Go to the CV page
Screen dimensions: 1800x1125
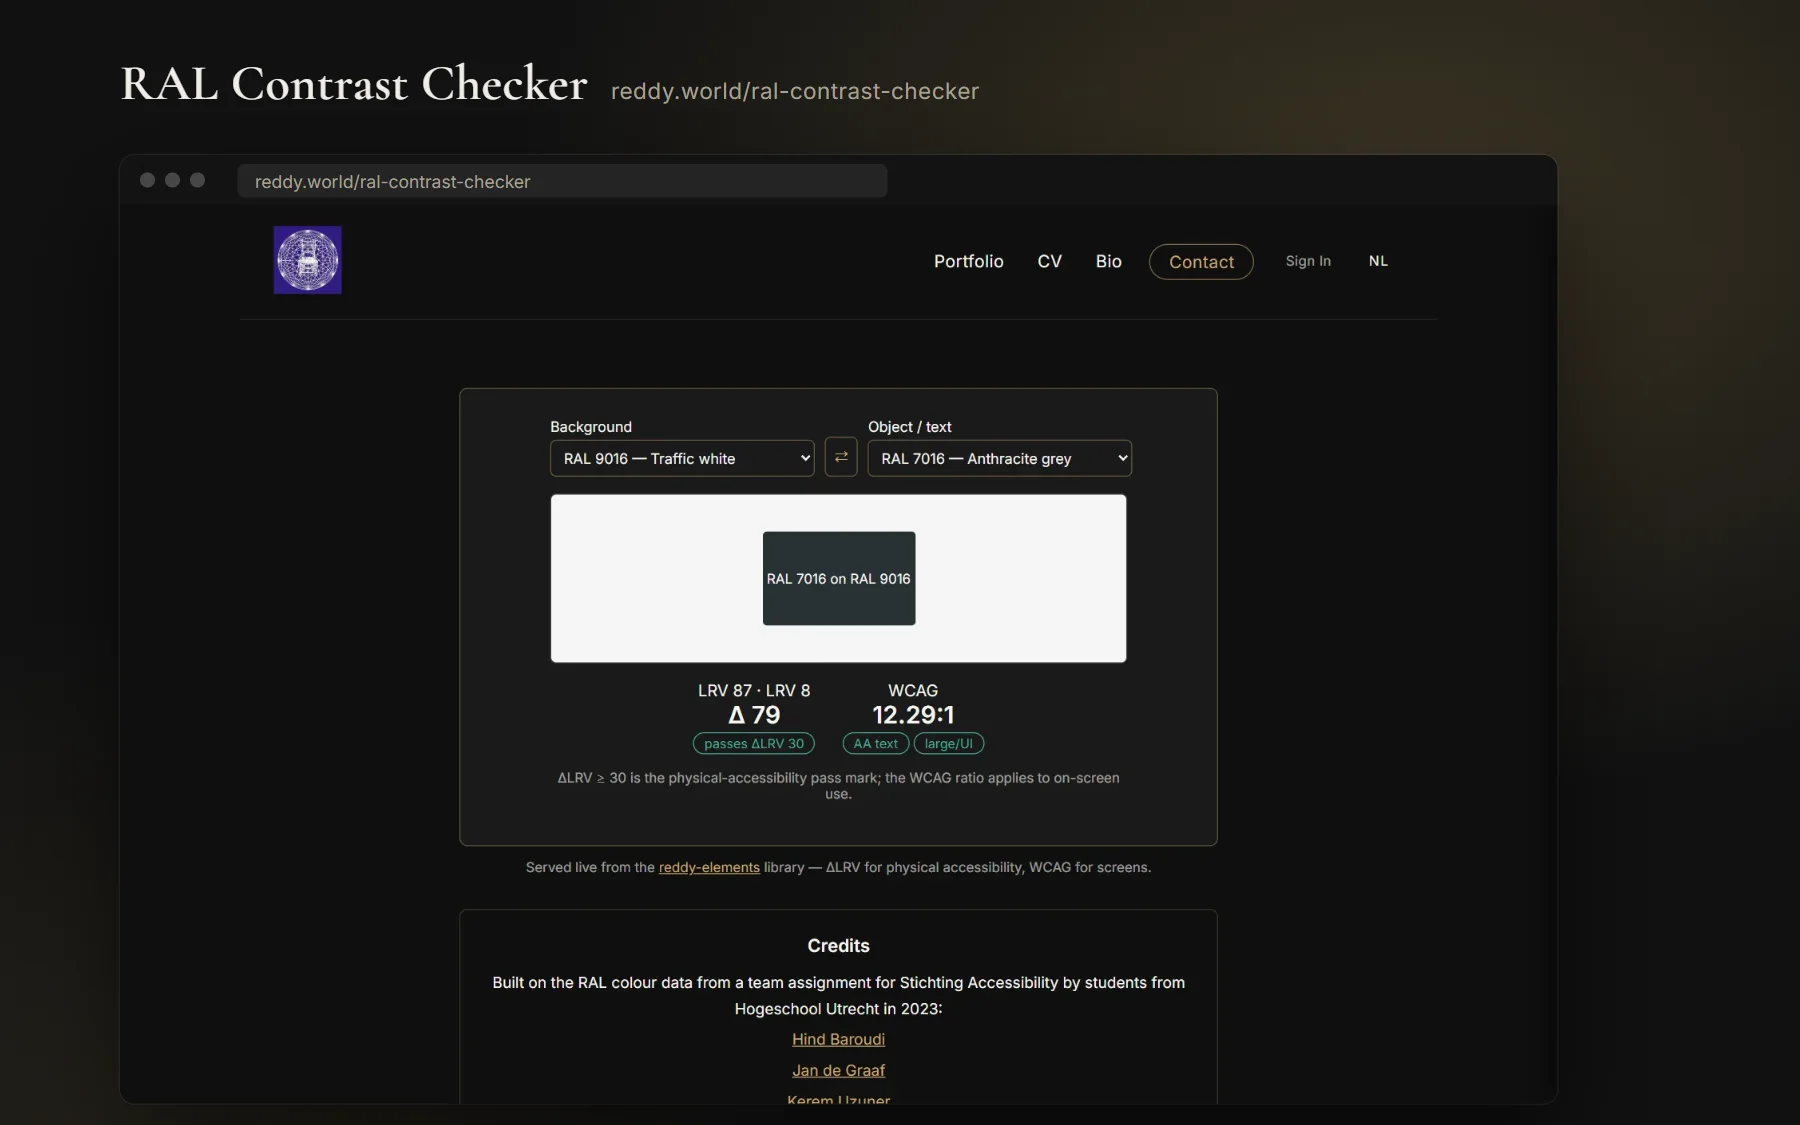(1049, 261)
